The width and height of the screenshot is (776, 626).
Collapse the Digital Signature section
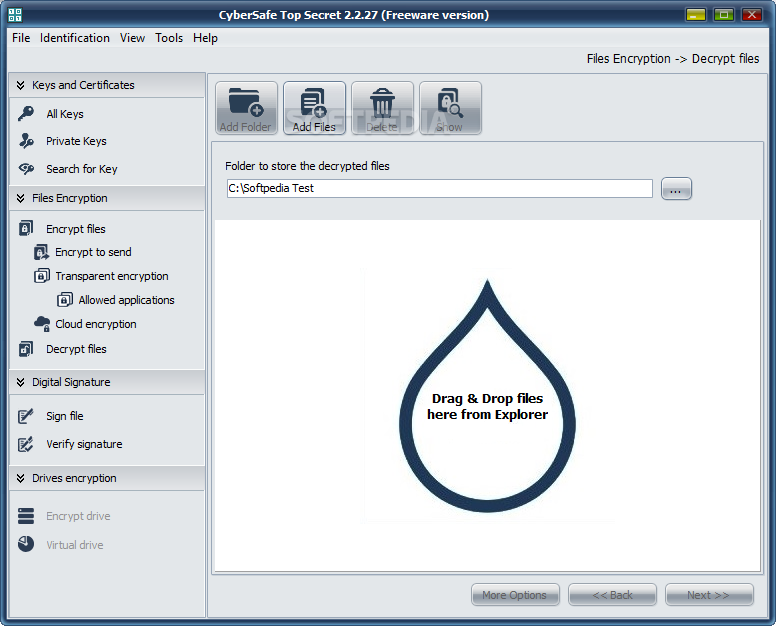click(107, 382)
